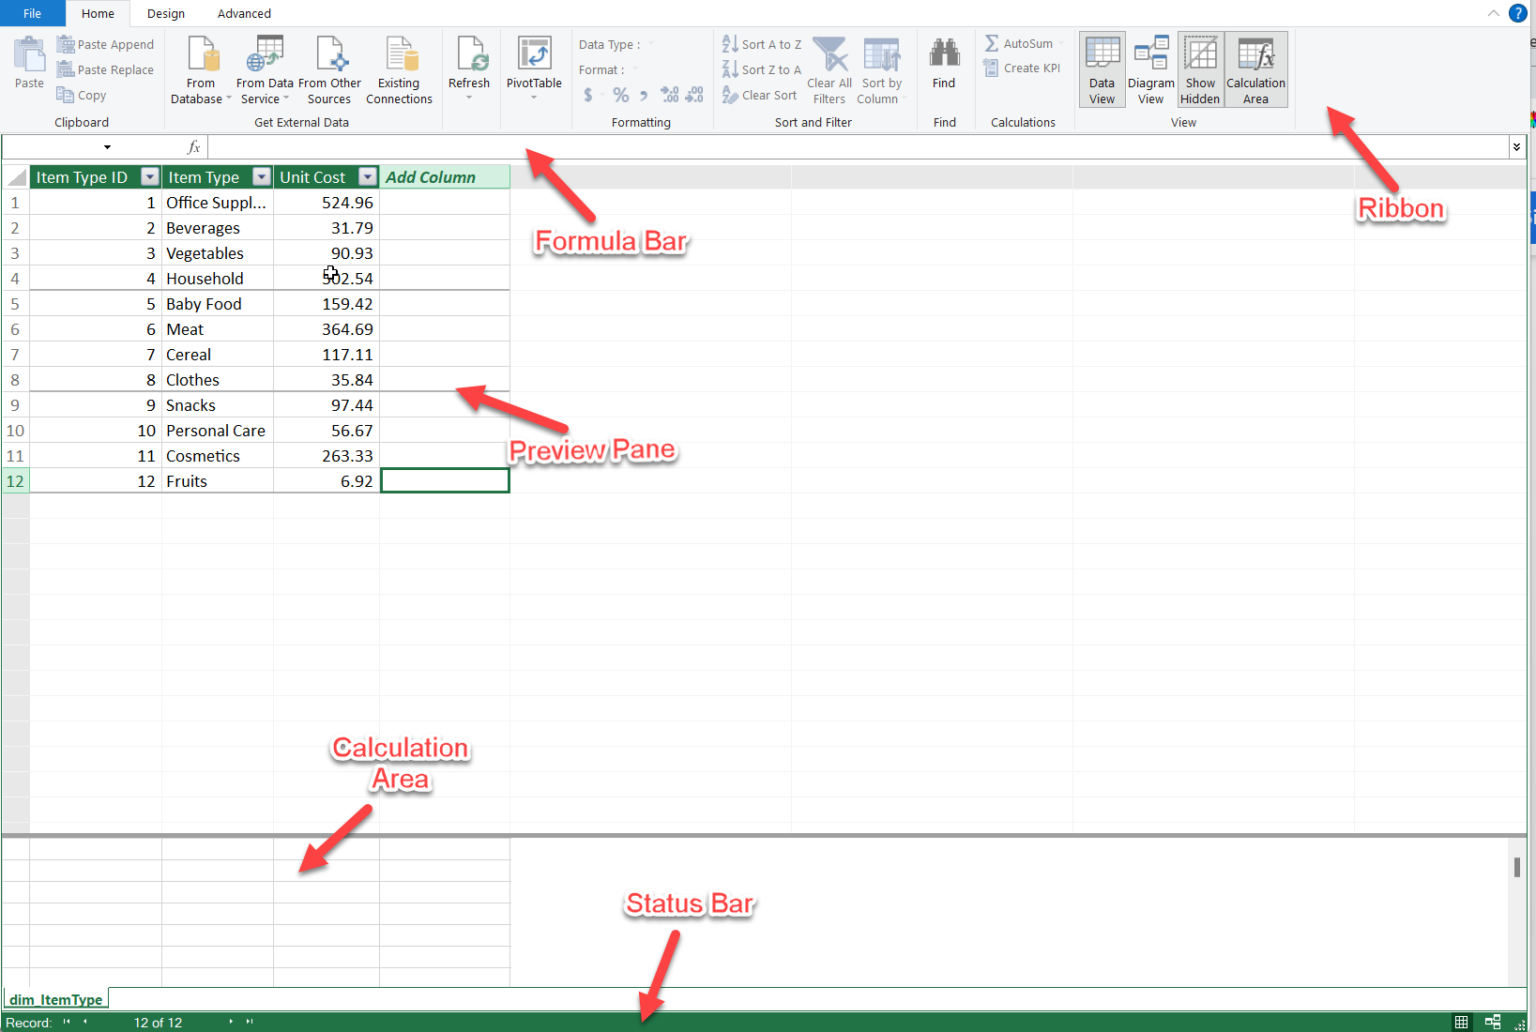Open the Data Type dropdown
1536x1032 pixels.
(x=649, y=44)
